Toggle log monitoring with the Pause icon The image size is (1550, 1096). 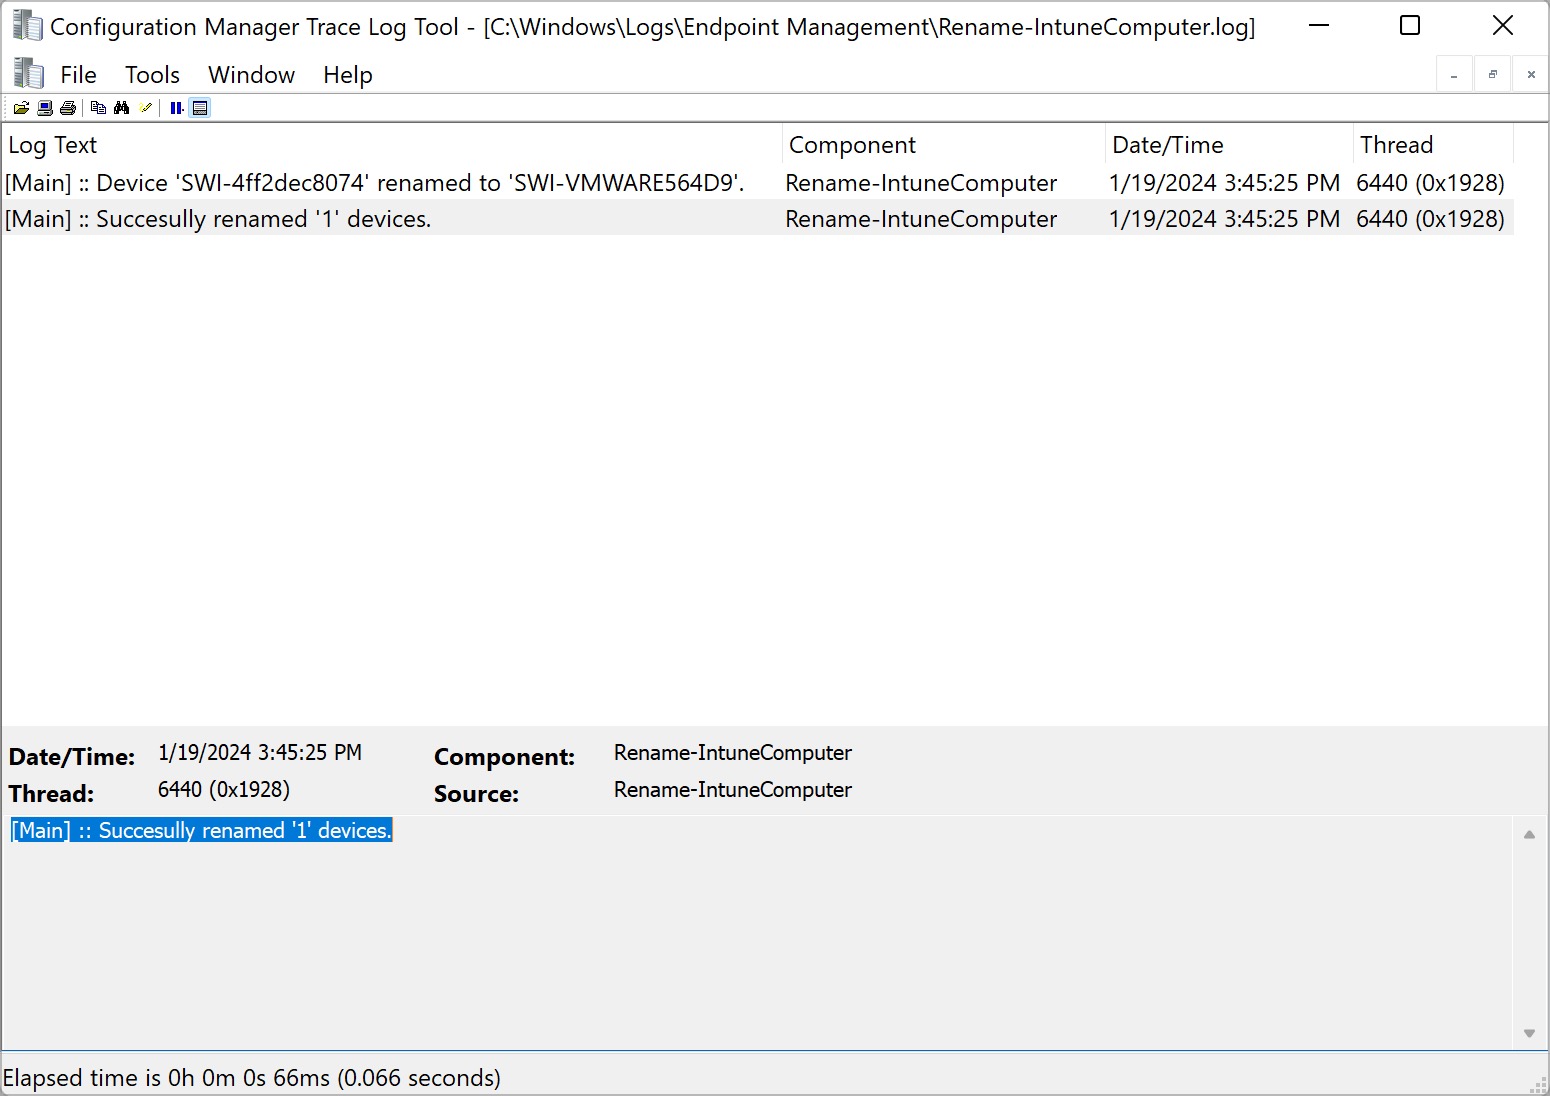[x=177, y=107]
